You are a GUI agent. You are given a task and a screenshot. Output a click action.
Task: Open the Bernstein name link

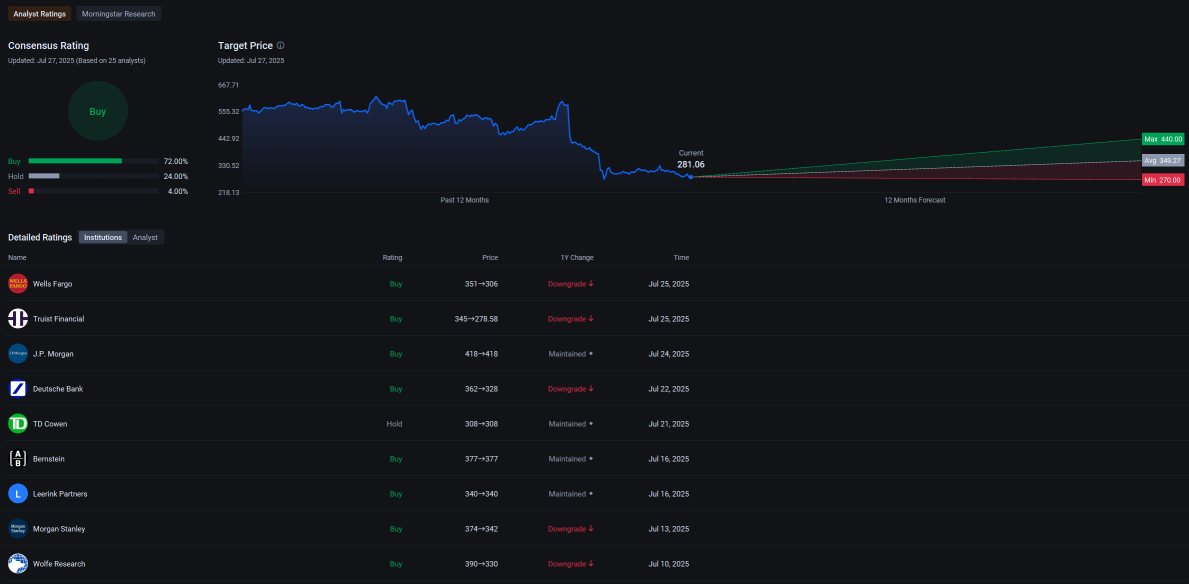coord(49,459)
